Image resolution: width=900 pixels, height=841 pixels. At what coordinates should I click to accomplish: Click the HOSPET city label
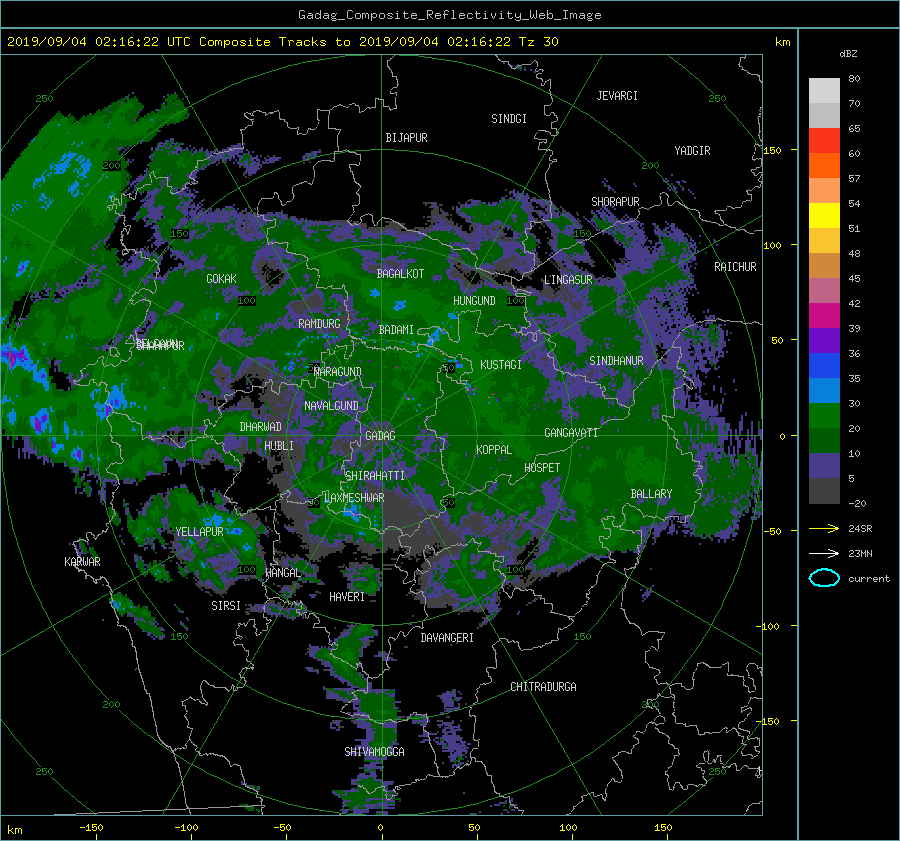coord(542,468)
